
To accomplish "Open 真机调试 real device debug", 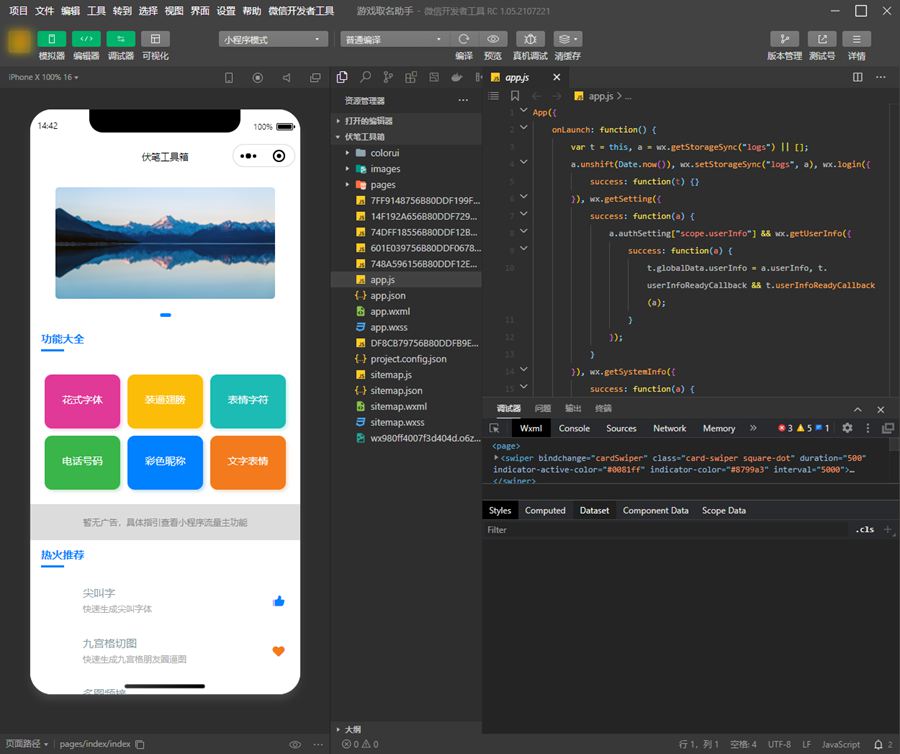I will click(530, 39).
